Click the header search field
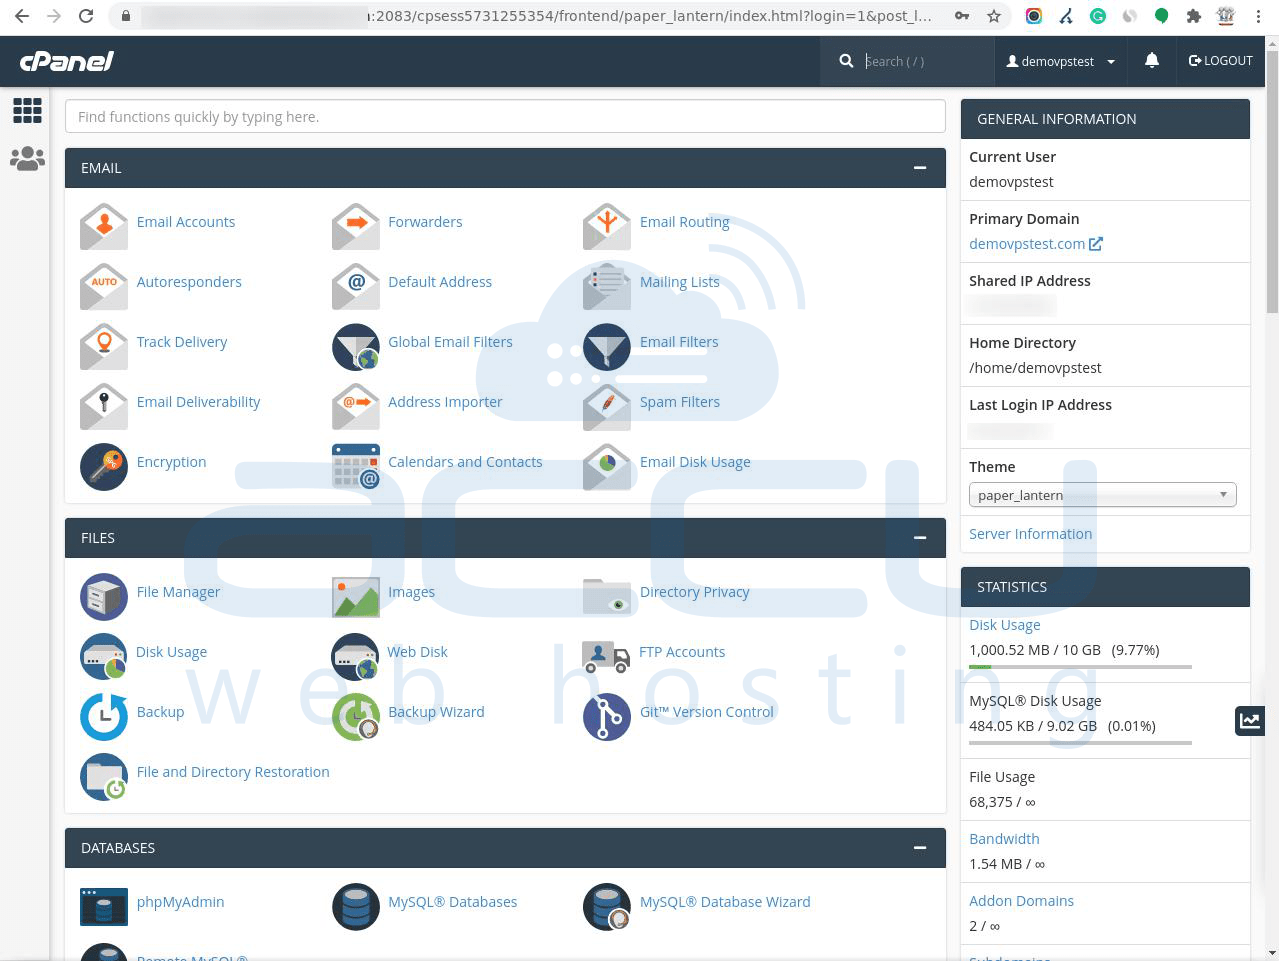 click(x=925, y=61)
